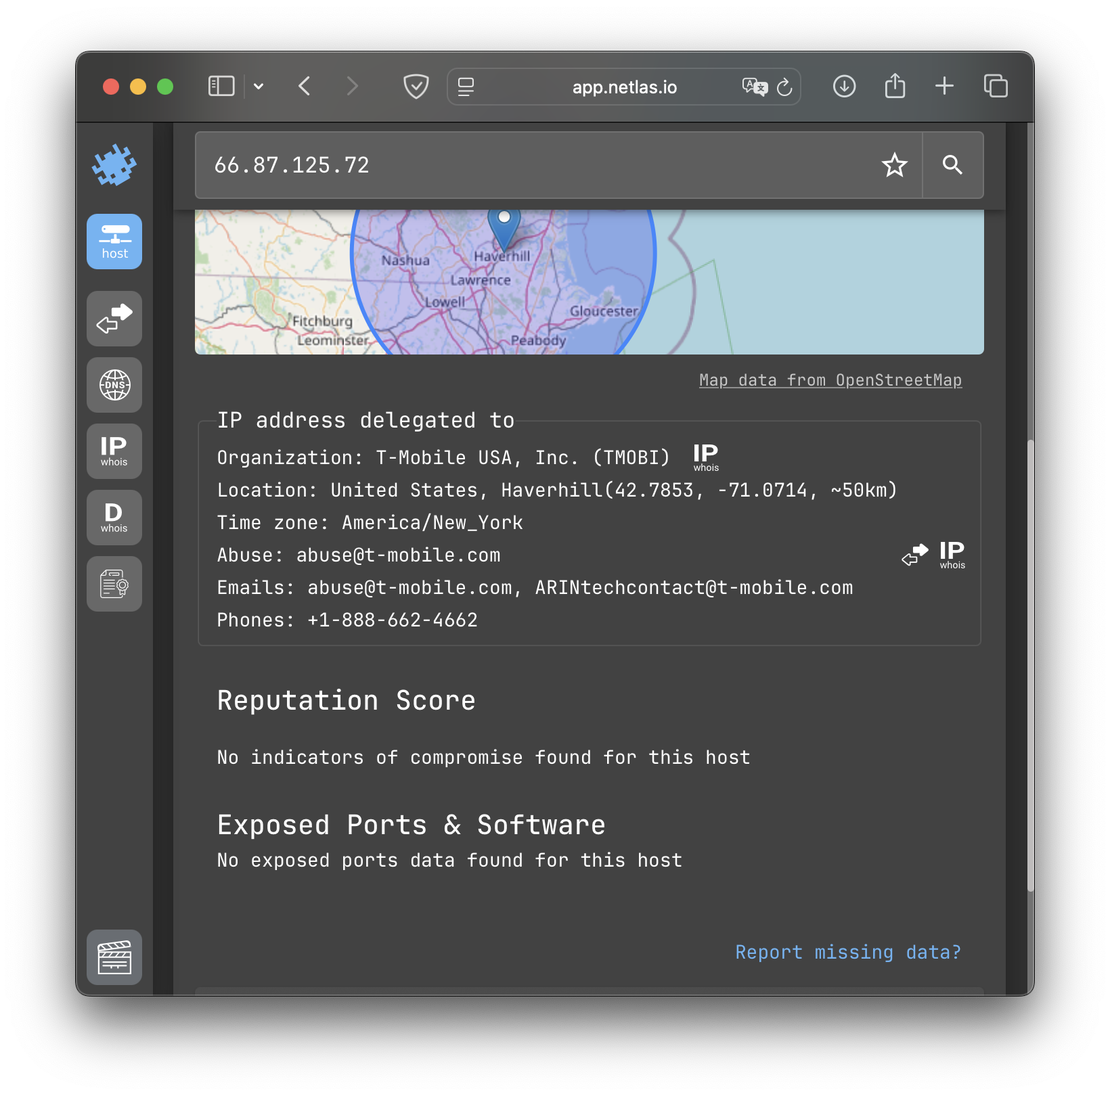Click the translate page icon
Screen dimensions: 1110x1096
pos(754,87)
